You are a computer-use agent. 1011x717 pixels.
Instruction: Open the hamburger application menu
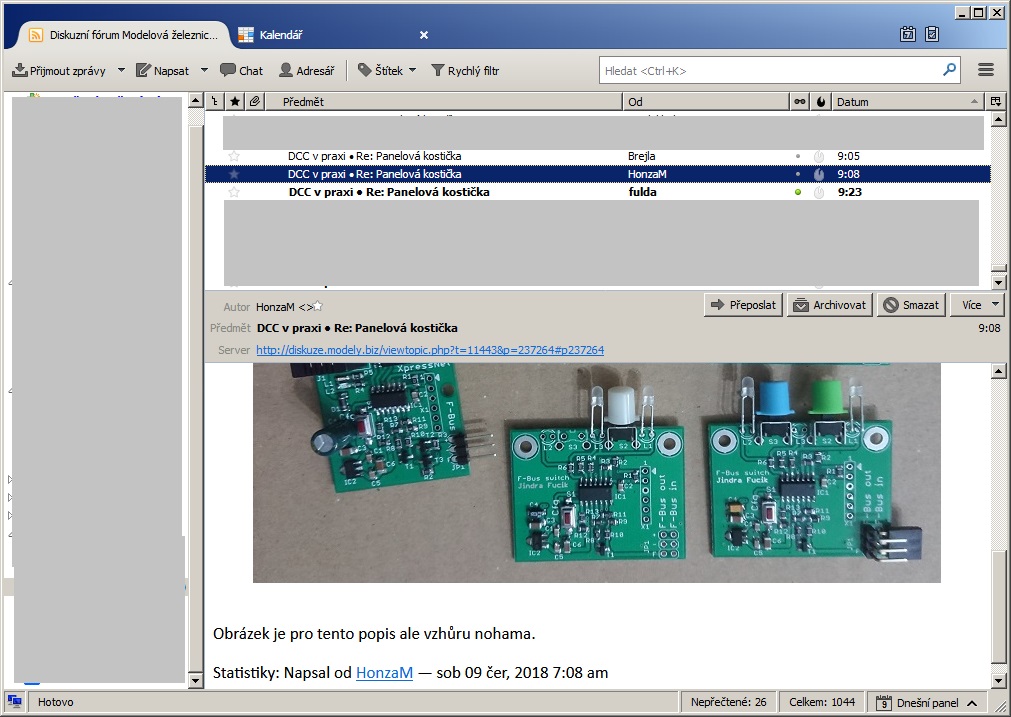pos(985,71)
